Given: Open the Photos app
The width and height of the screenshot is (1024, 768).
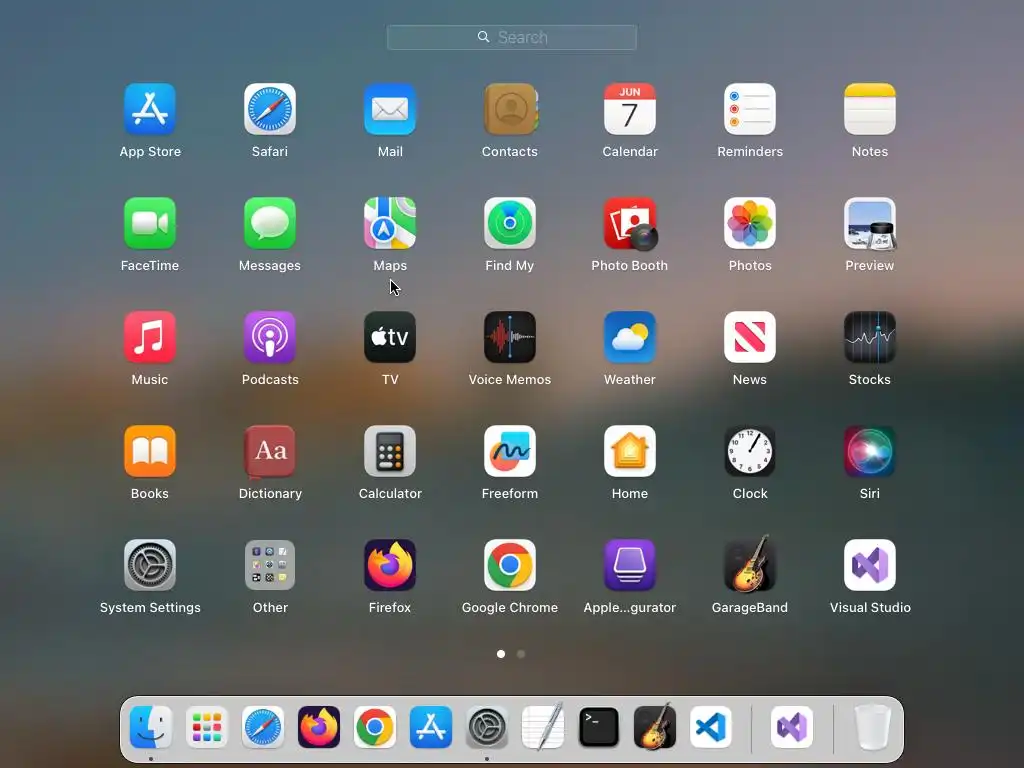Looking at the screenshot, I should point(750,223).
